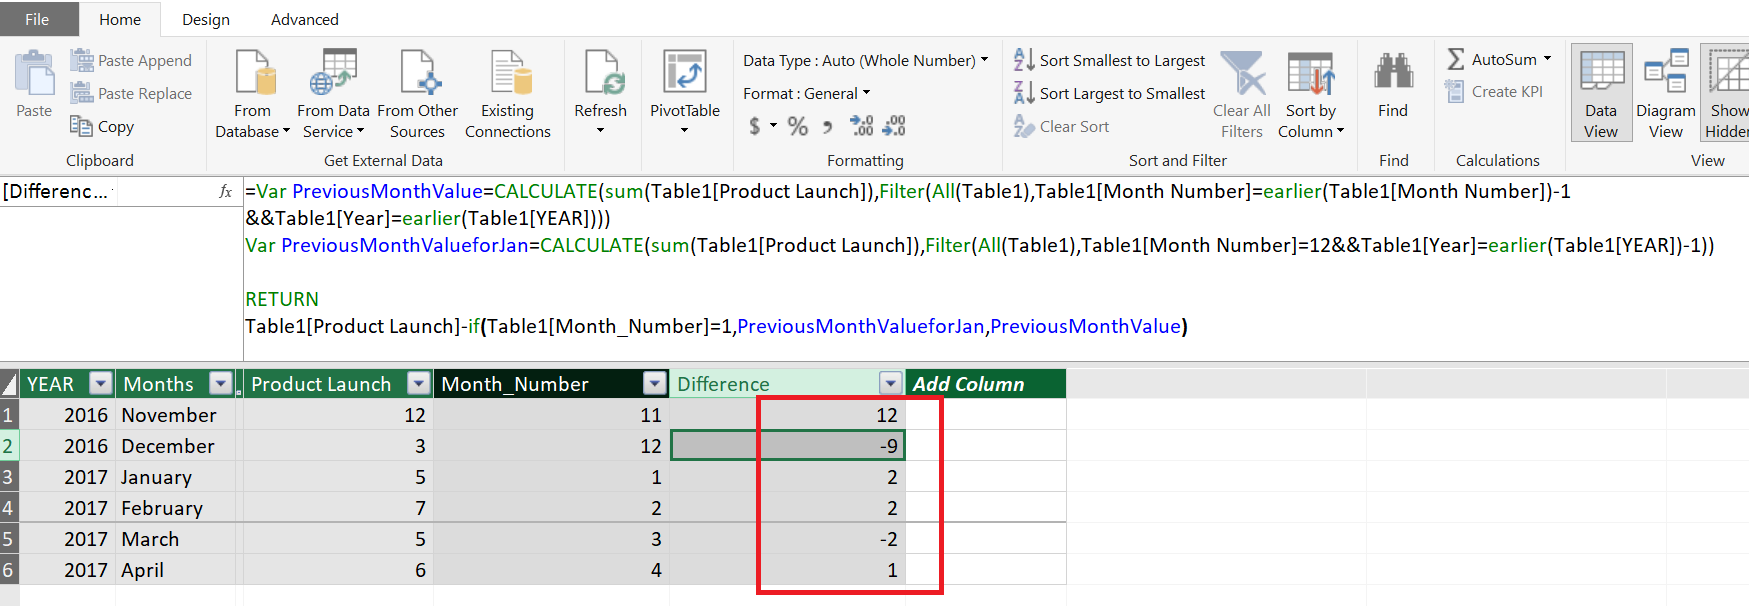The height and width of the screenshot is (606, 1749).
Task: Select the January cell
Action: (x=176, y=477)
